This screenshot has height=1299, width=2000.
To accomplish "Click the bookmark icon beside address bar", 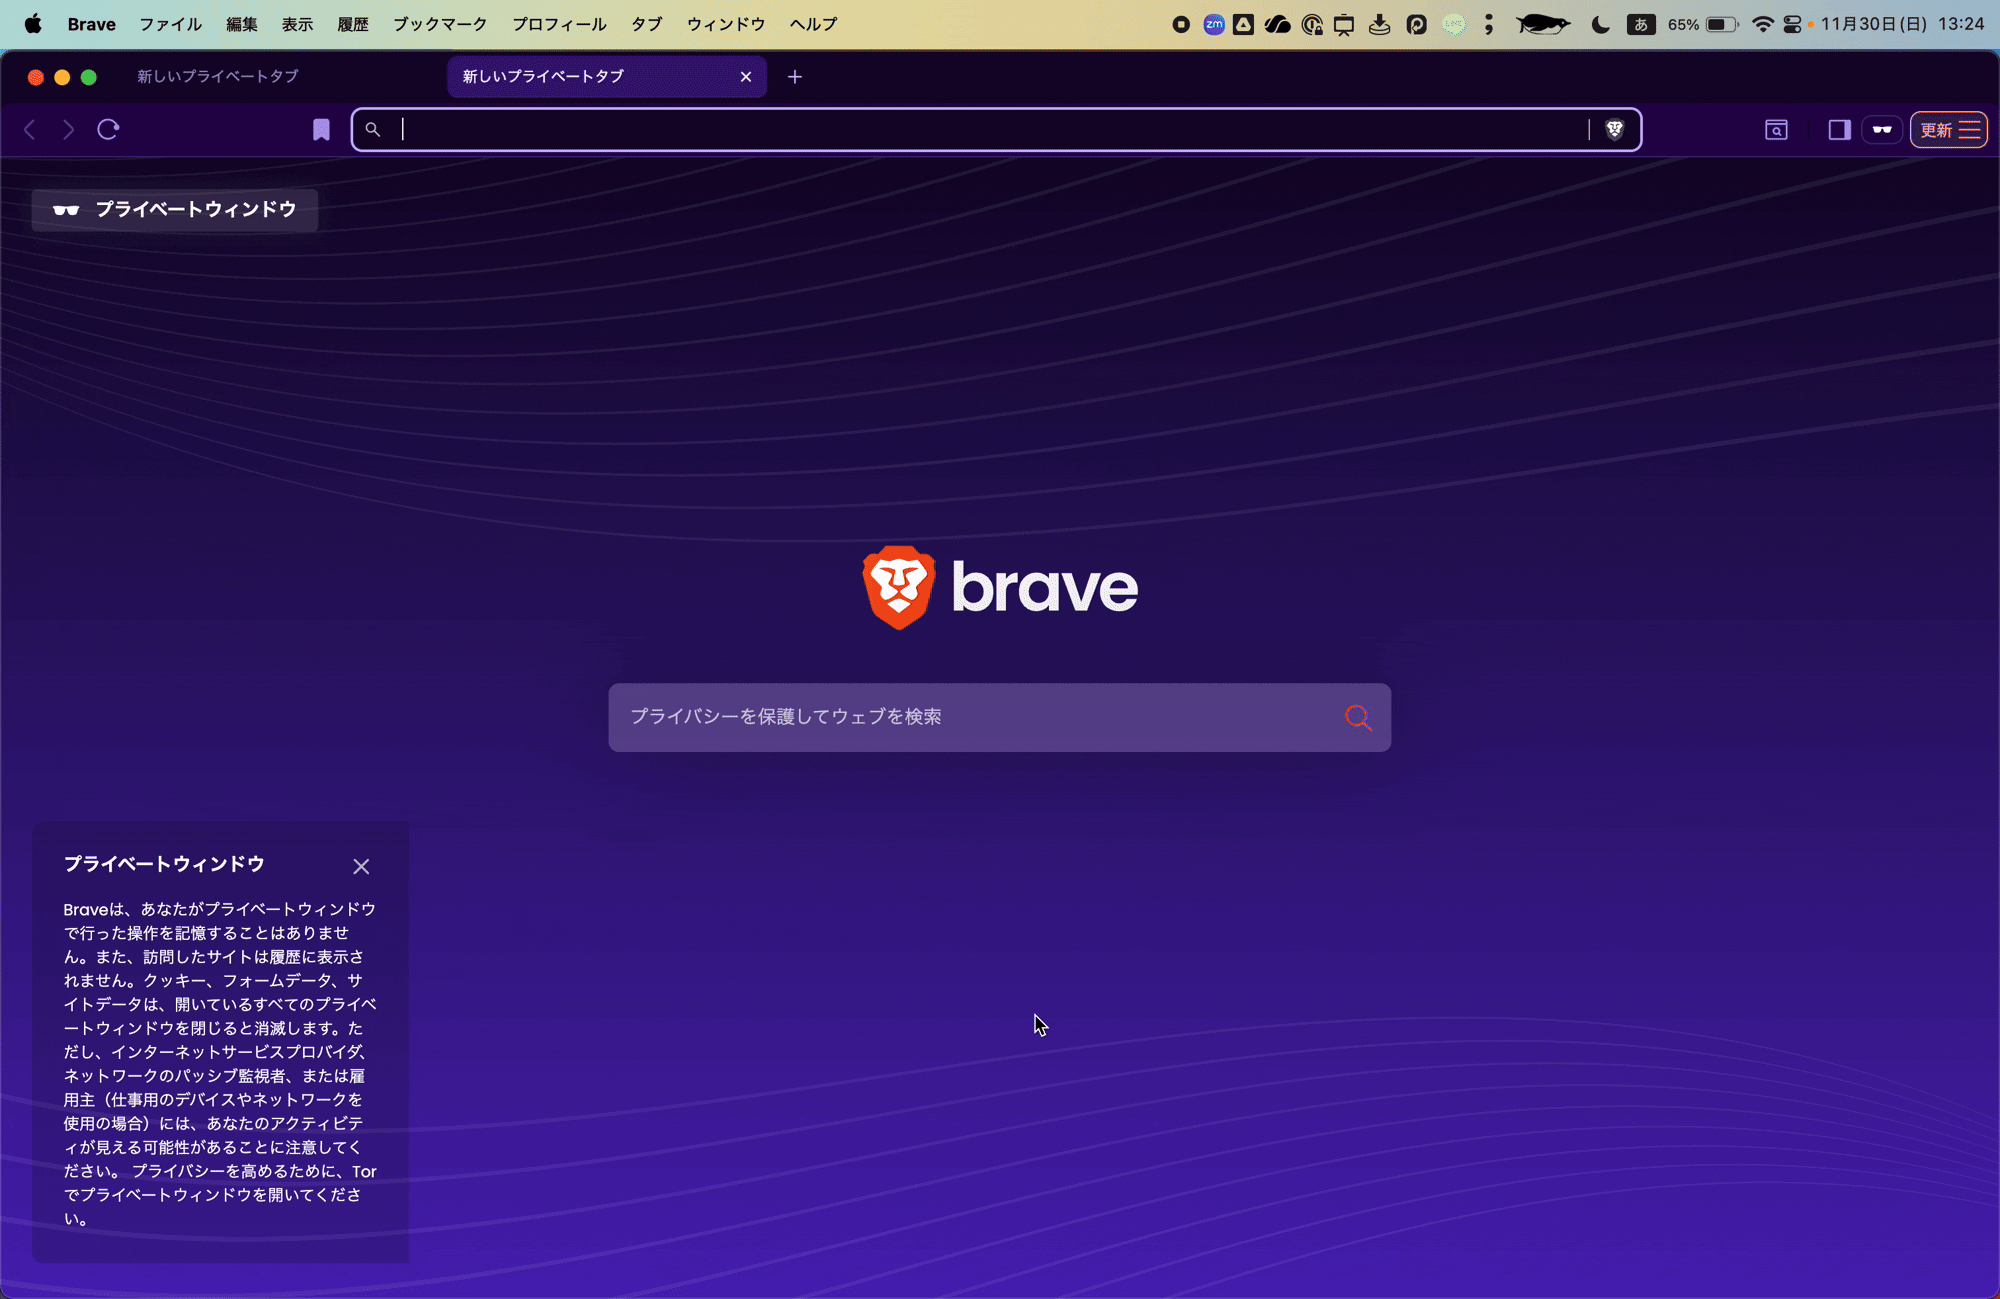I will [x=321, y=130].
